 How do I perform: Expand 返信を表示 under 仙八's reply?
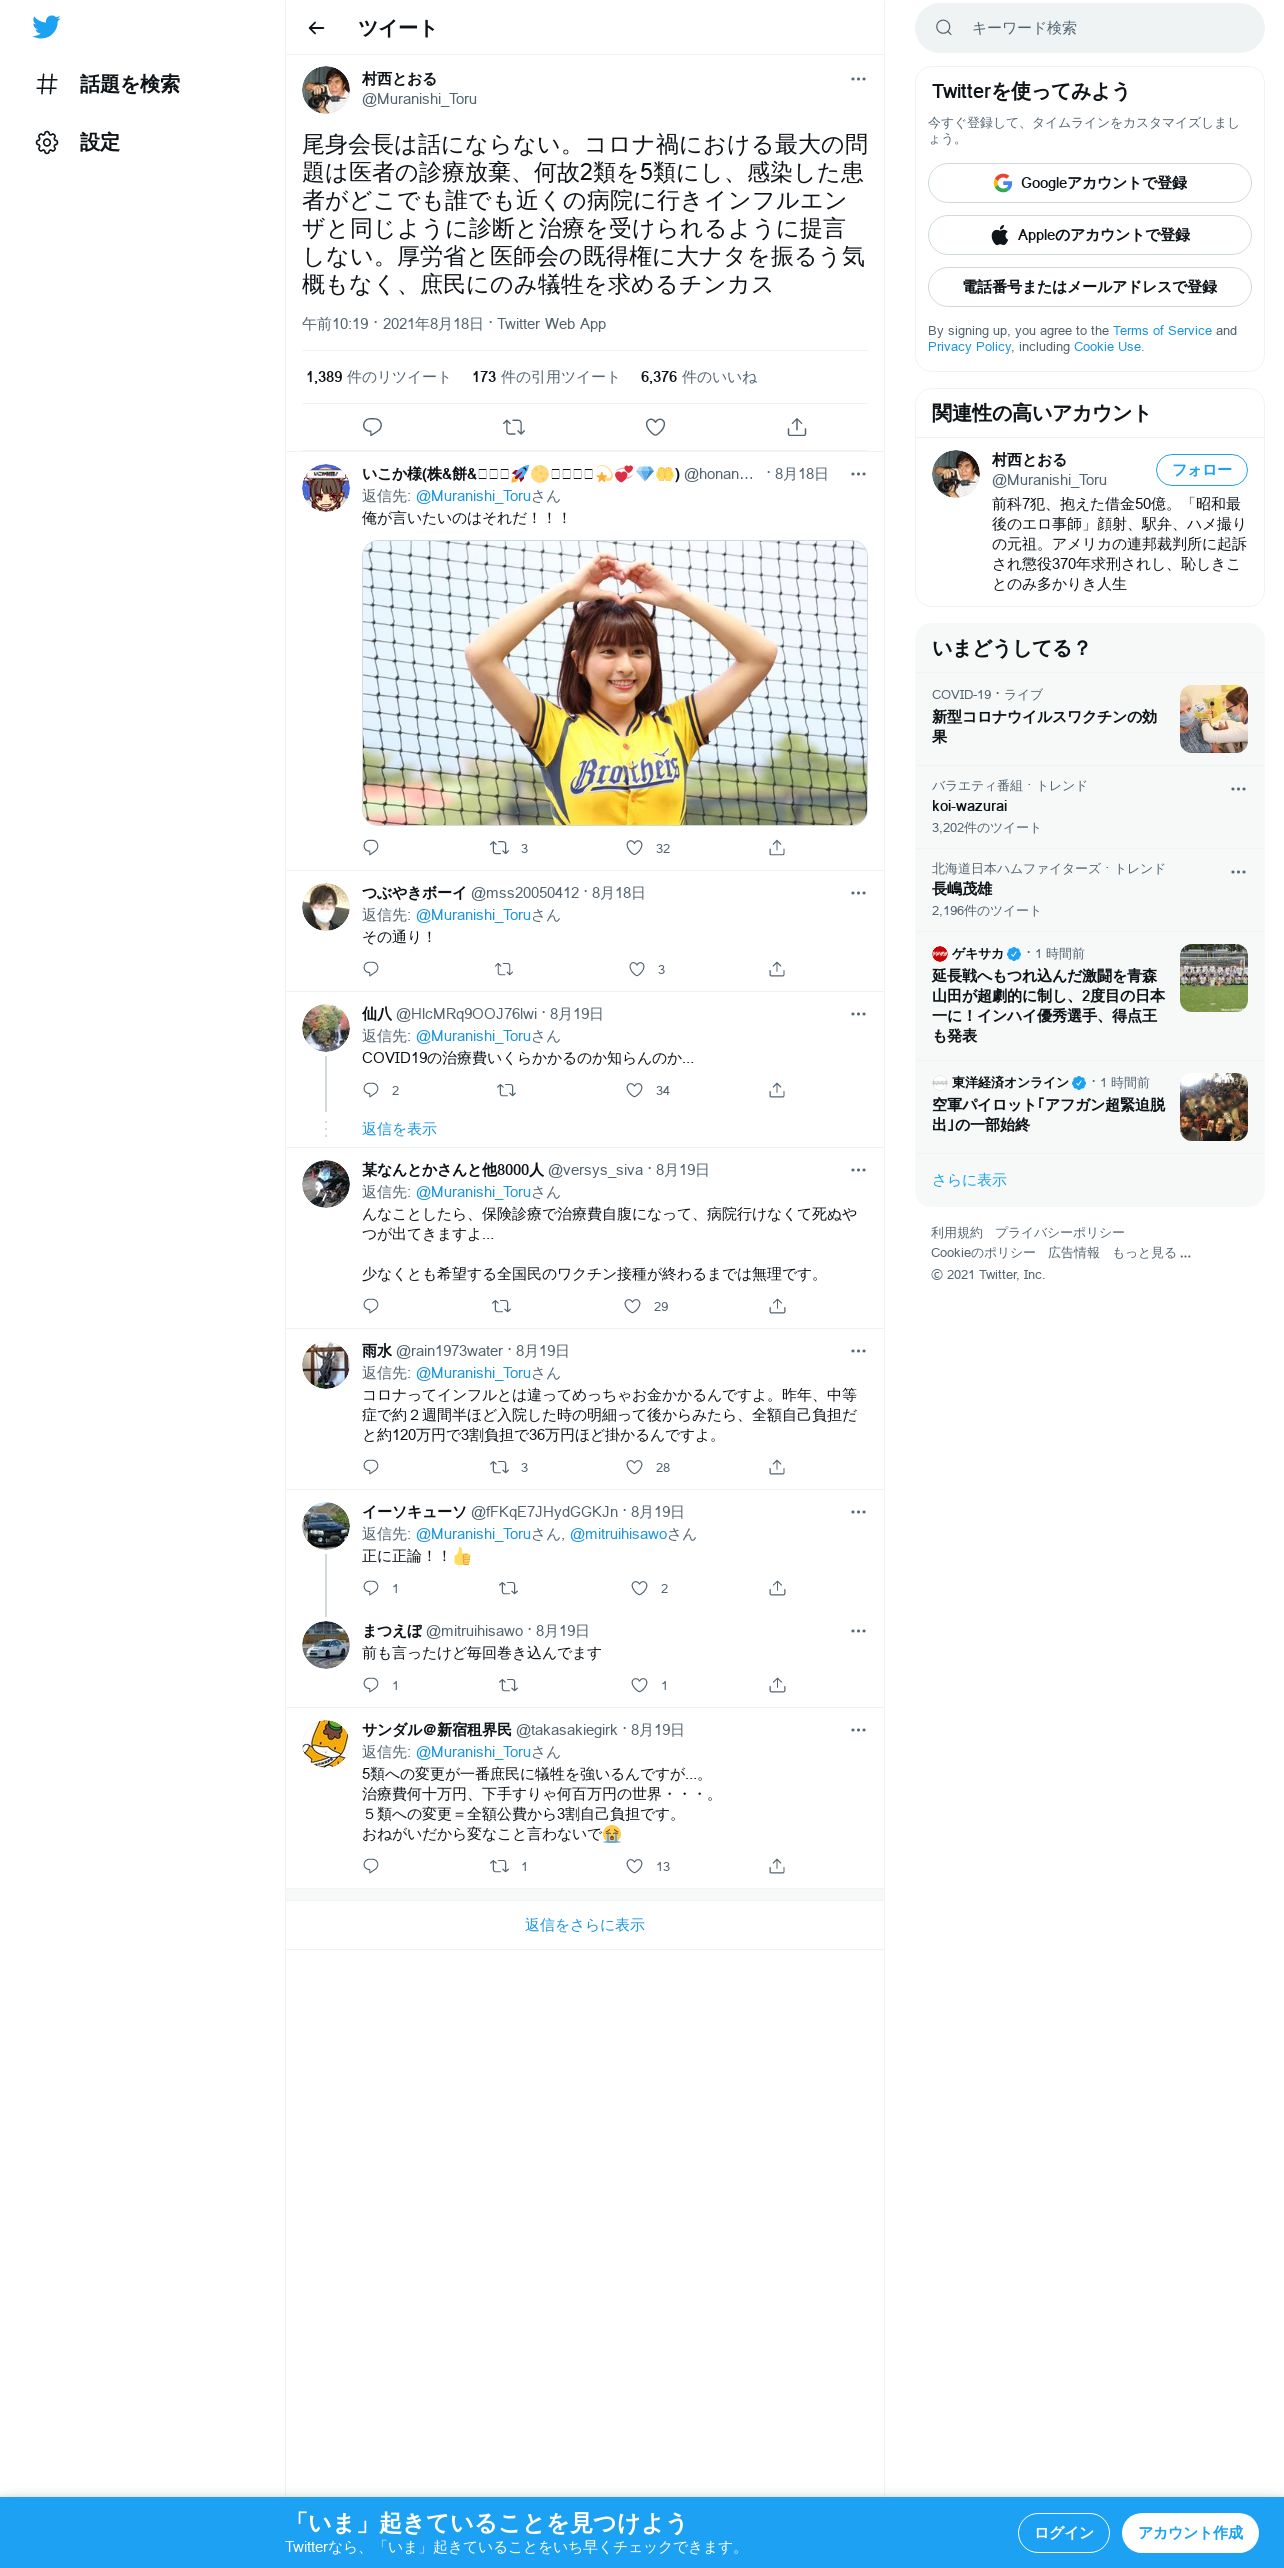(399, 1129)
